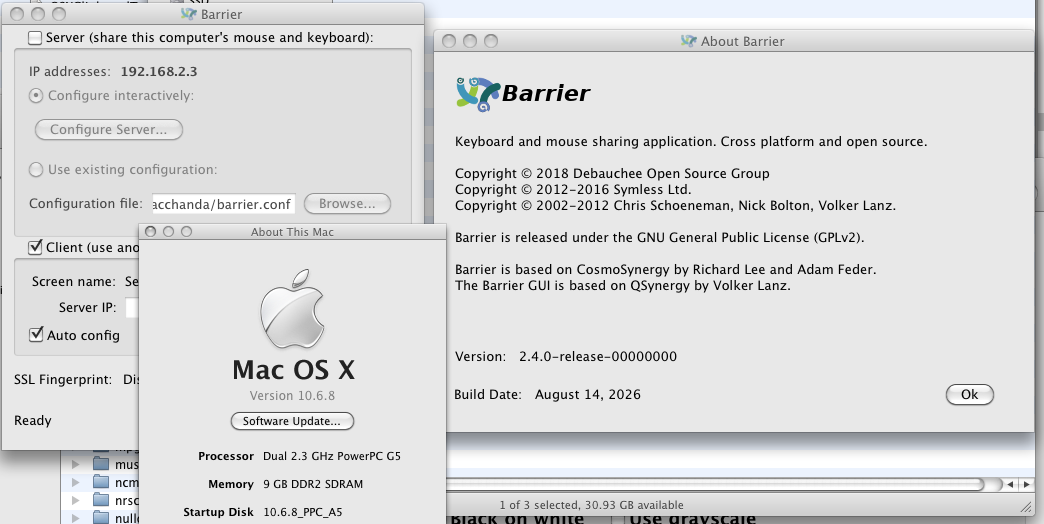Image resolution: width=1044 pixels, height=524 pixels.
Task: Expand the 'ncm' folder disclosure triangle
Action: point(76,481)
